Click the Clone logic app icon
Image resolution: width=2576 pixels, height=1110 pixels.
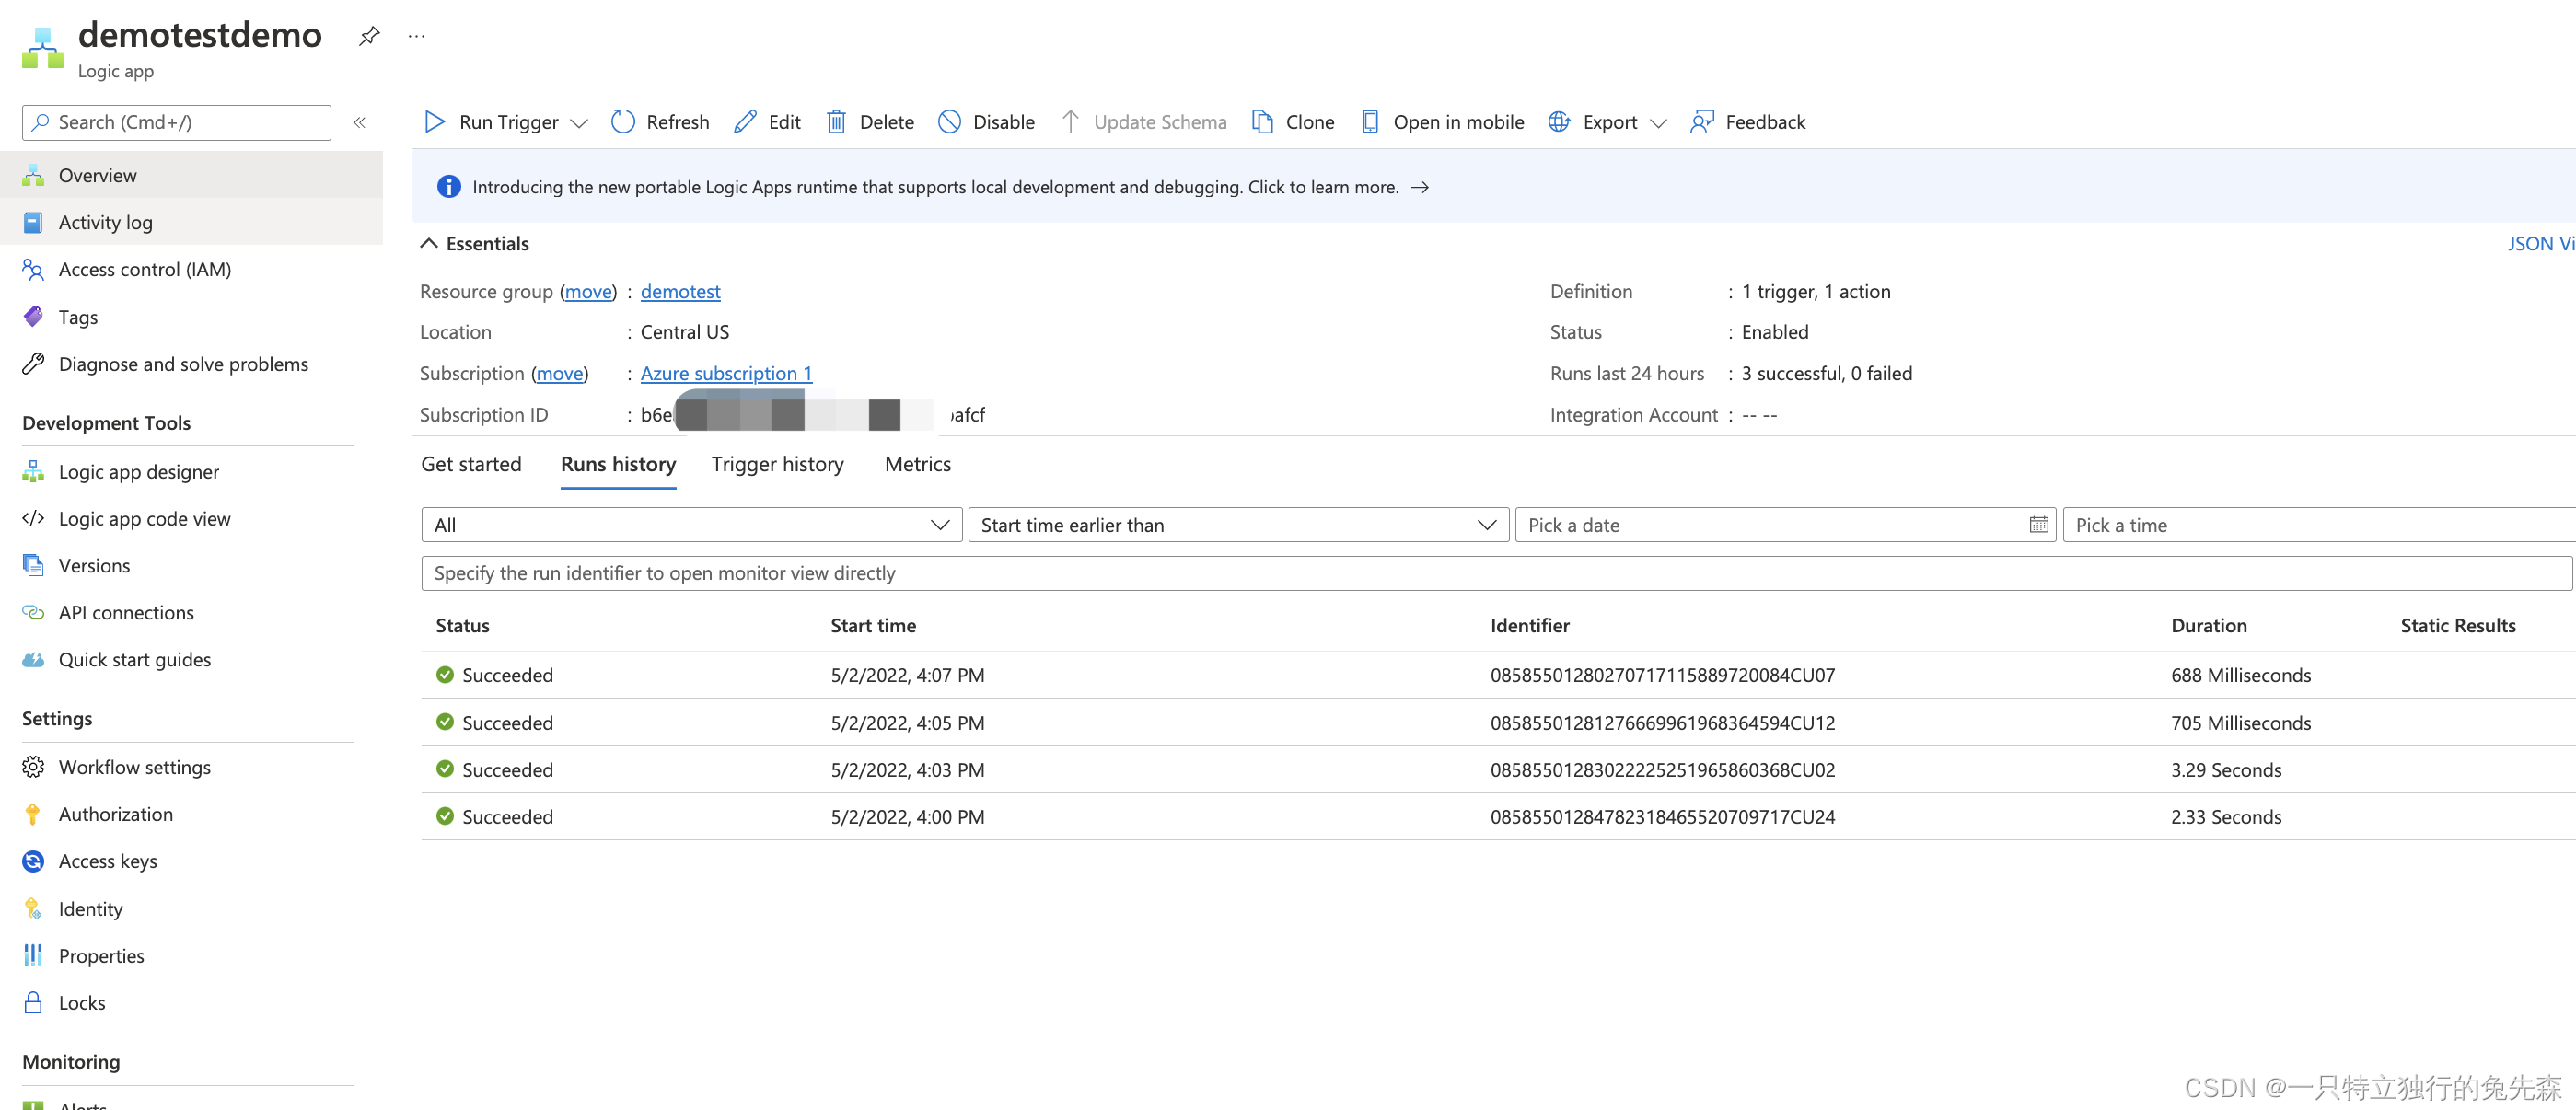click(1262, 122)
